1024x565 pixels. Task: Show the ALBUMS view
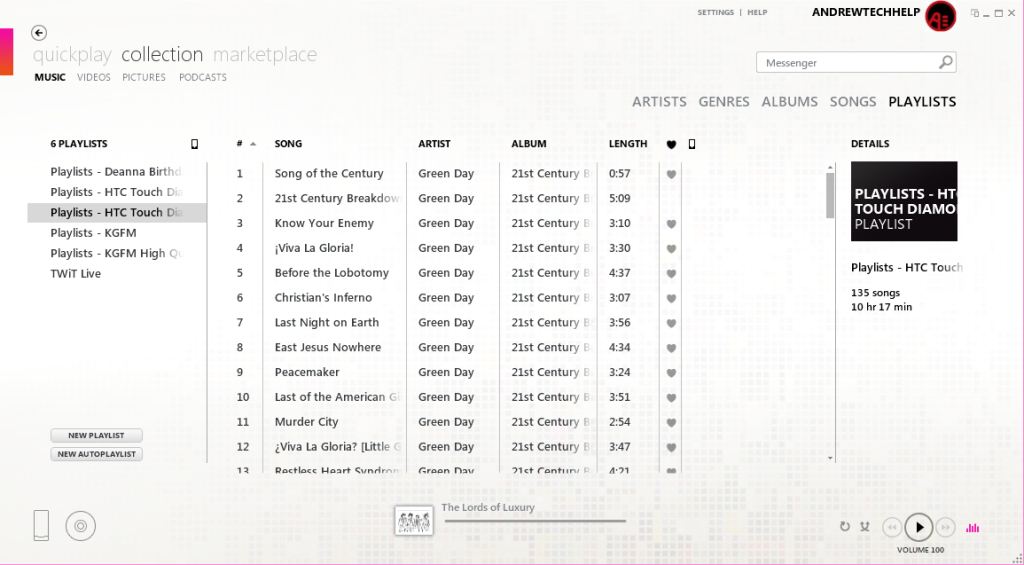789,102
